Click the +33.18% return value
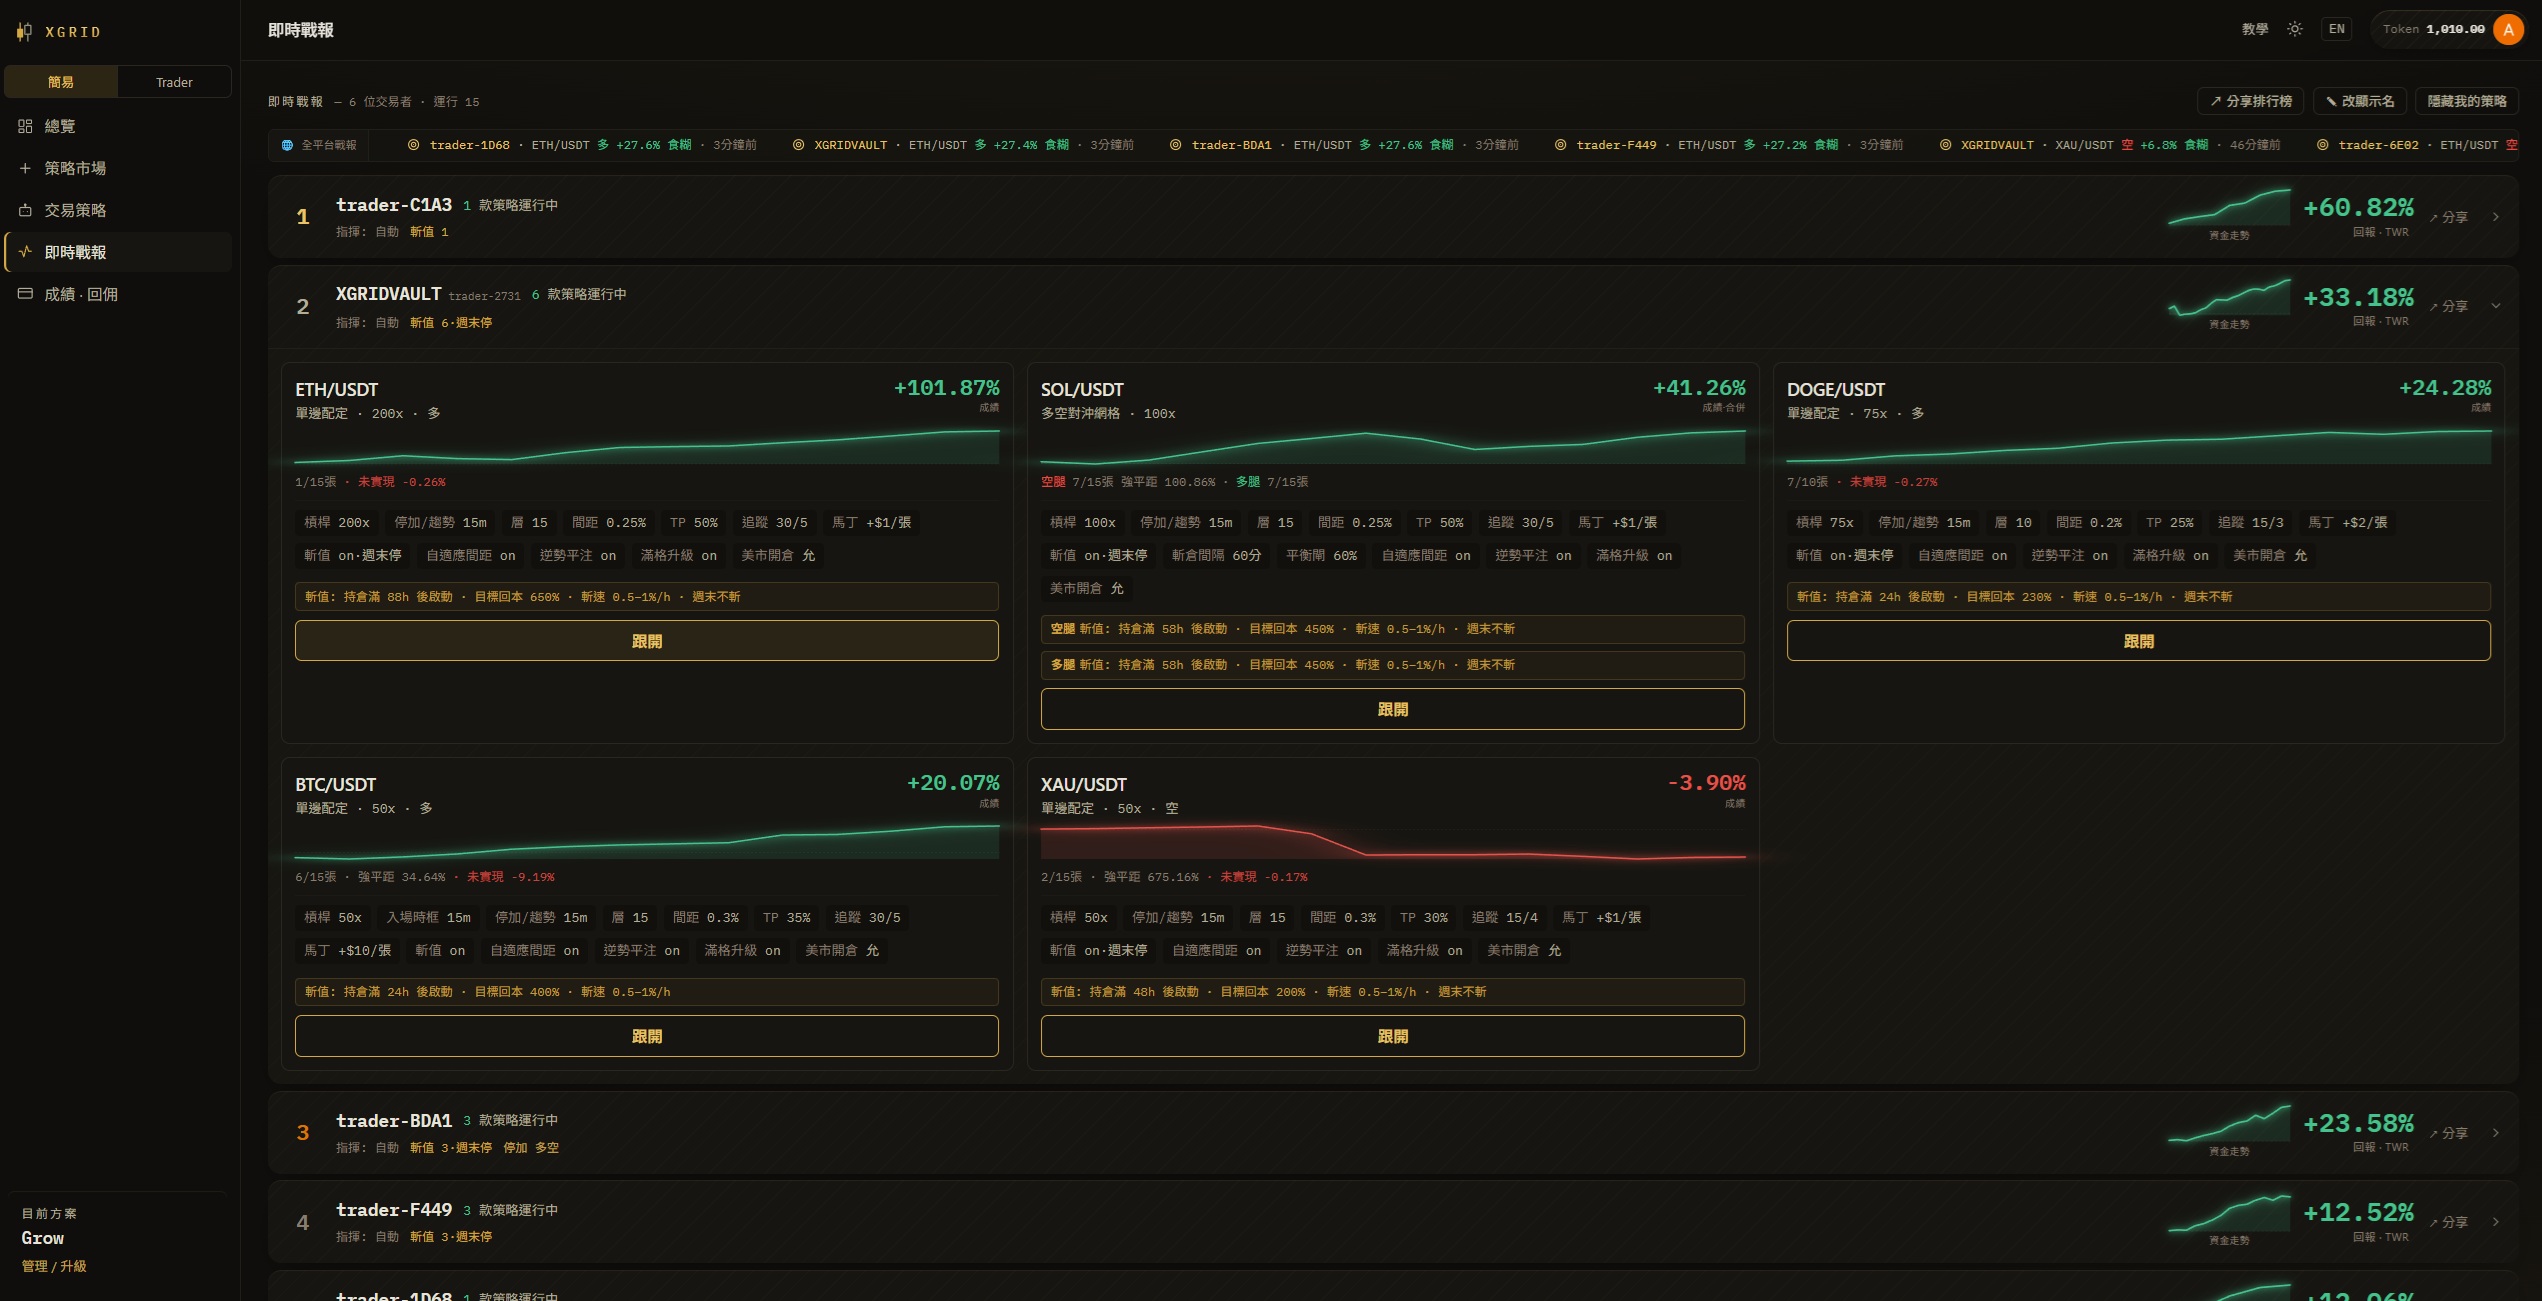The image size is (2542, 1301). 2358,298
